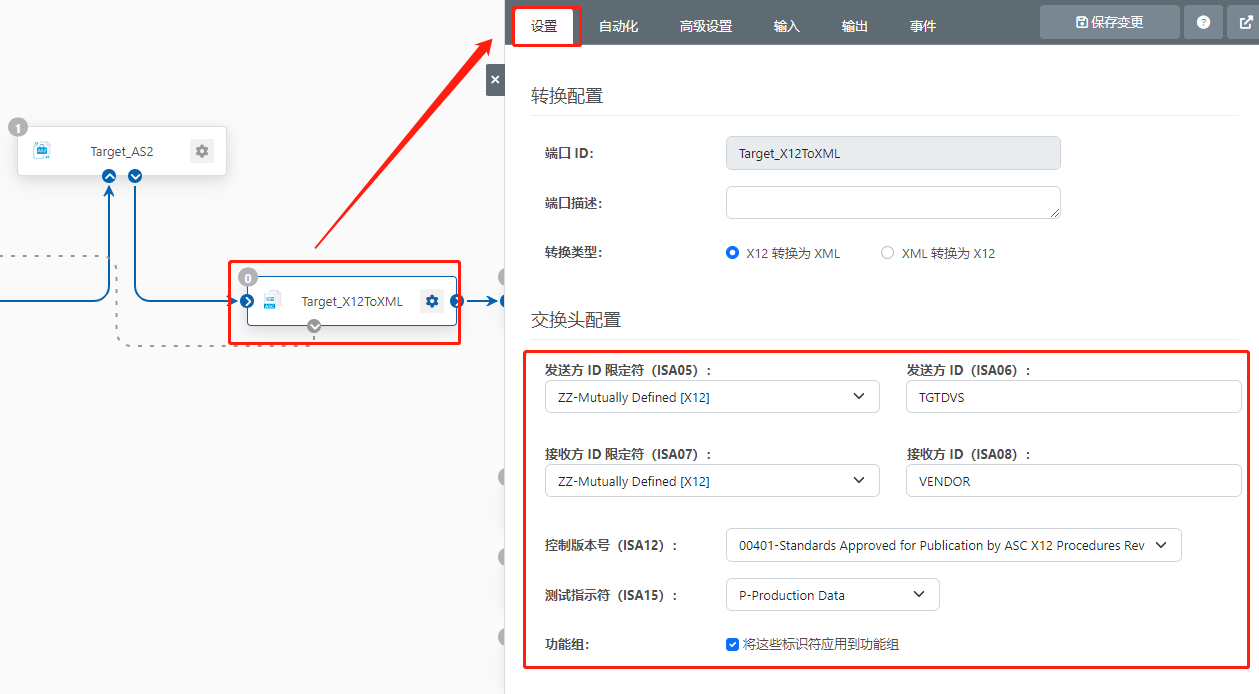Select X12 转换为 XML radio option

732,253
